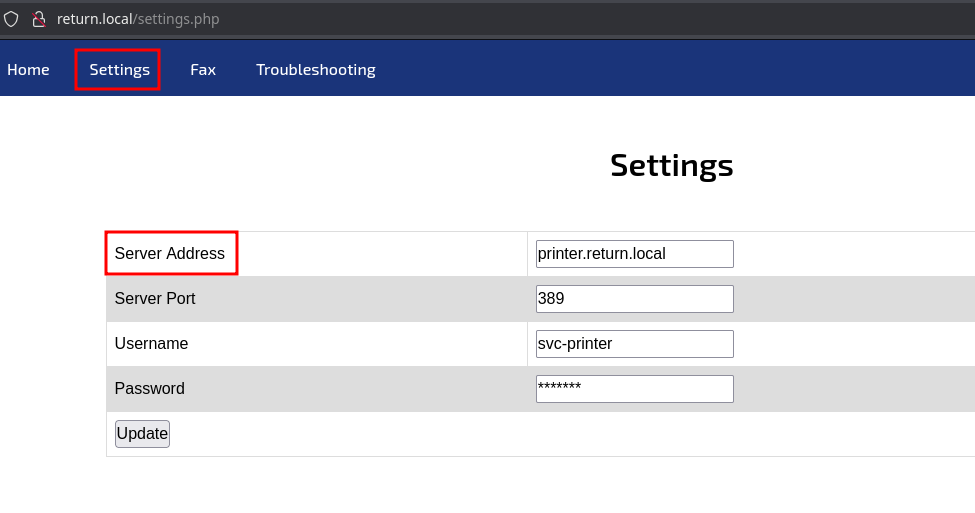Screen dimensions: 975x513
Task: Go to the Fax page
Action: coord(203,70)
